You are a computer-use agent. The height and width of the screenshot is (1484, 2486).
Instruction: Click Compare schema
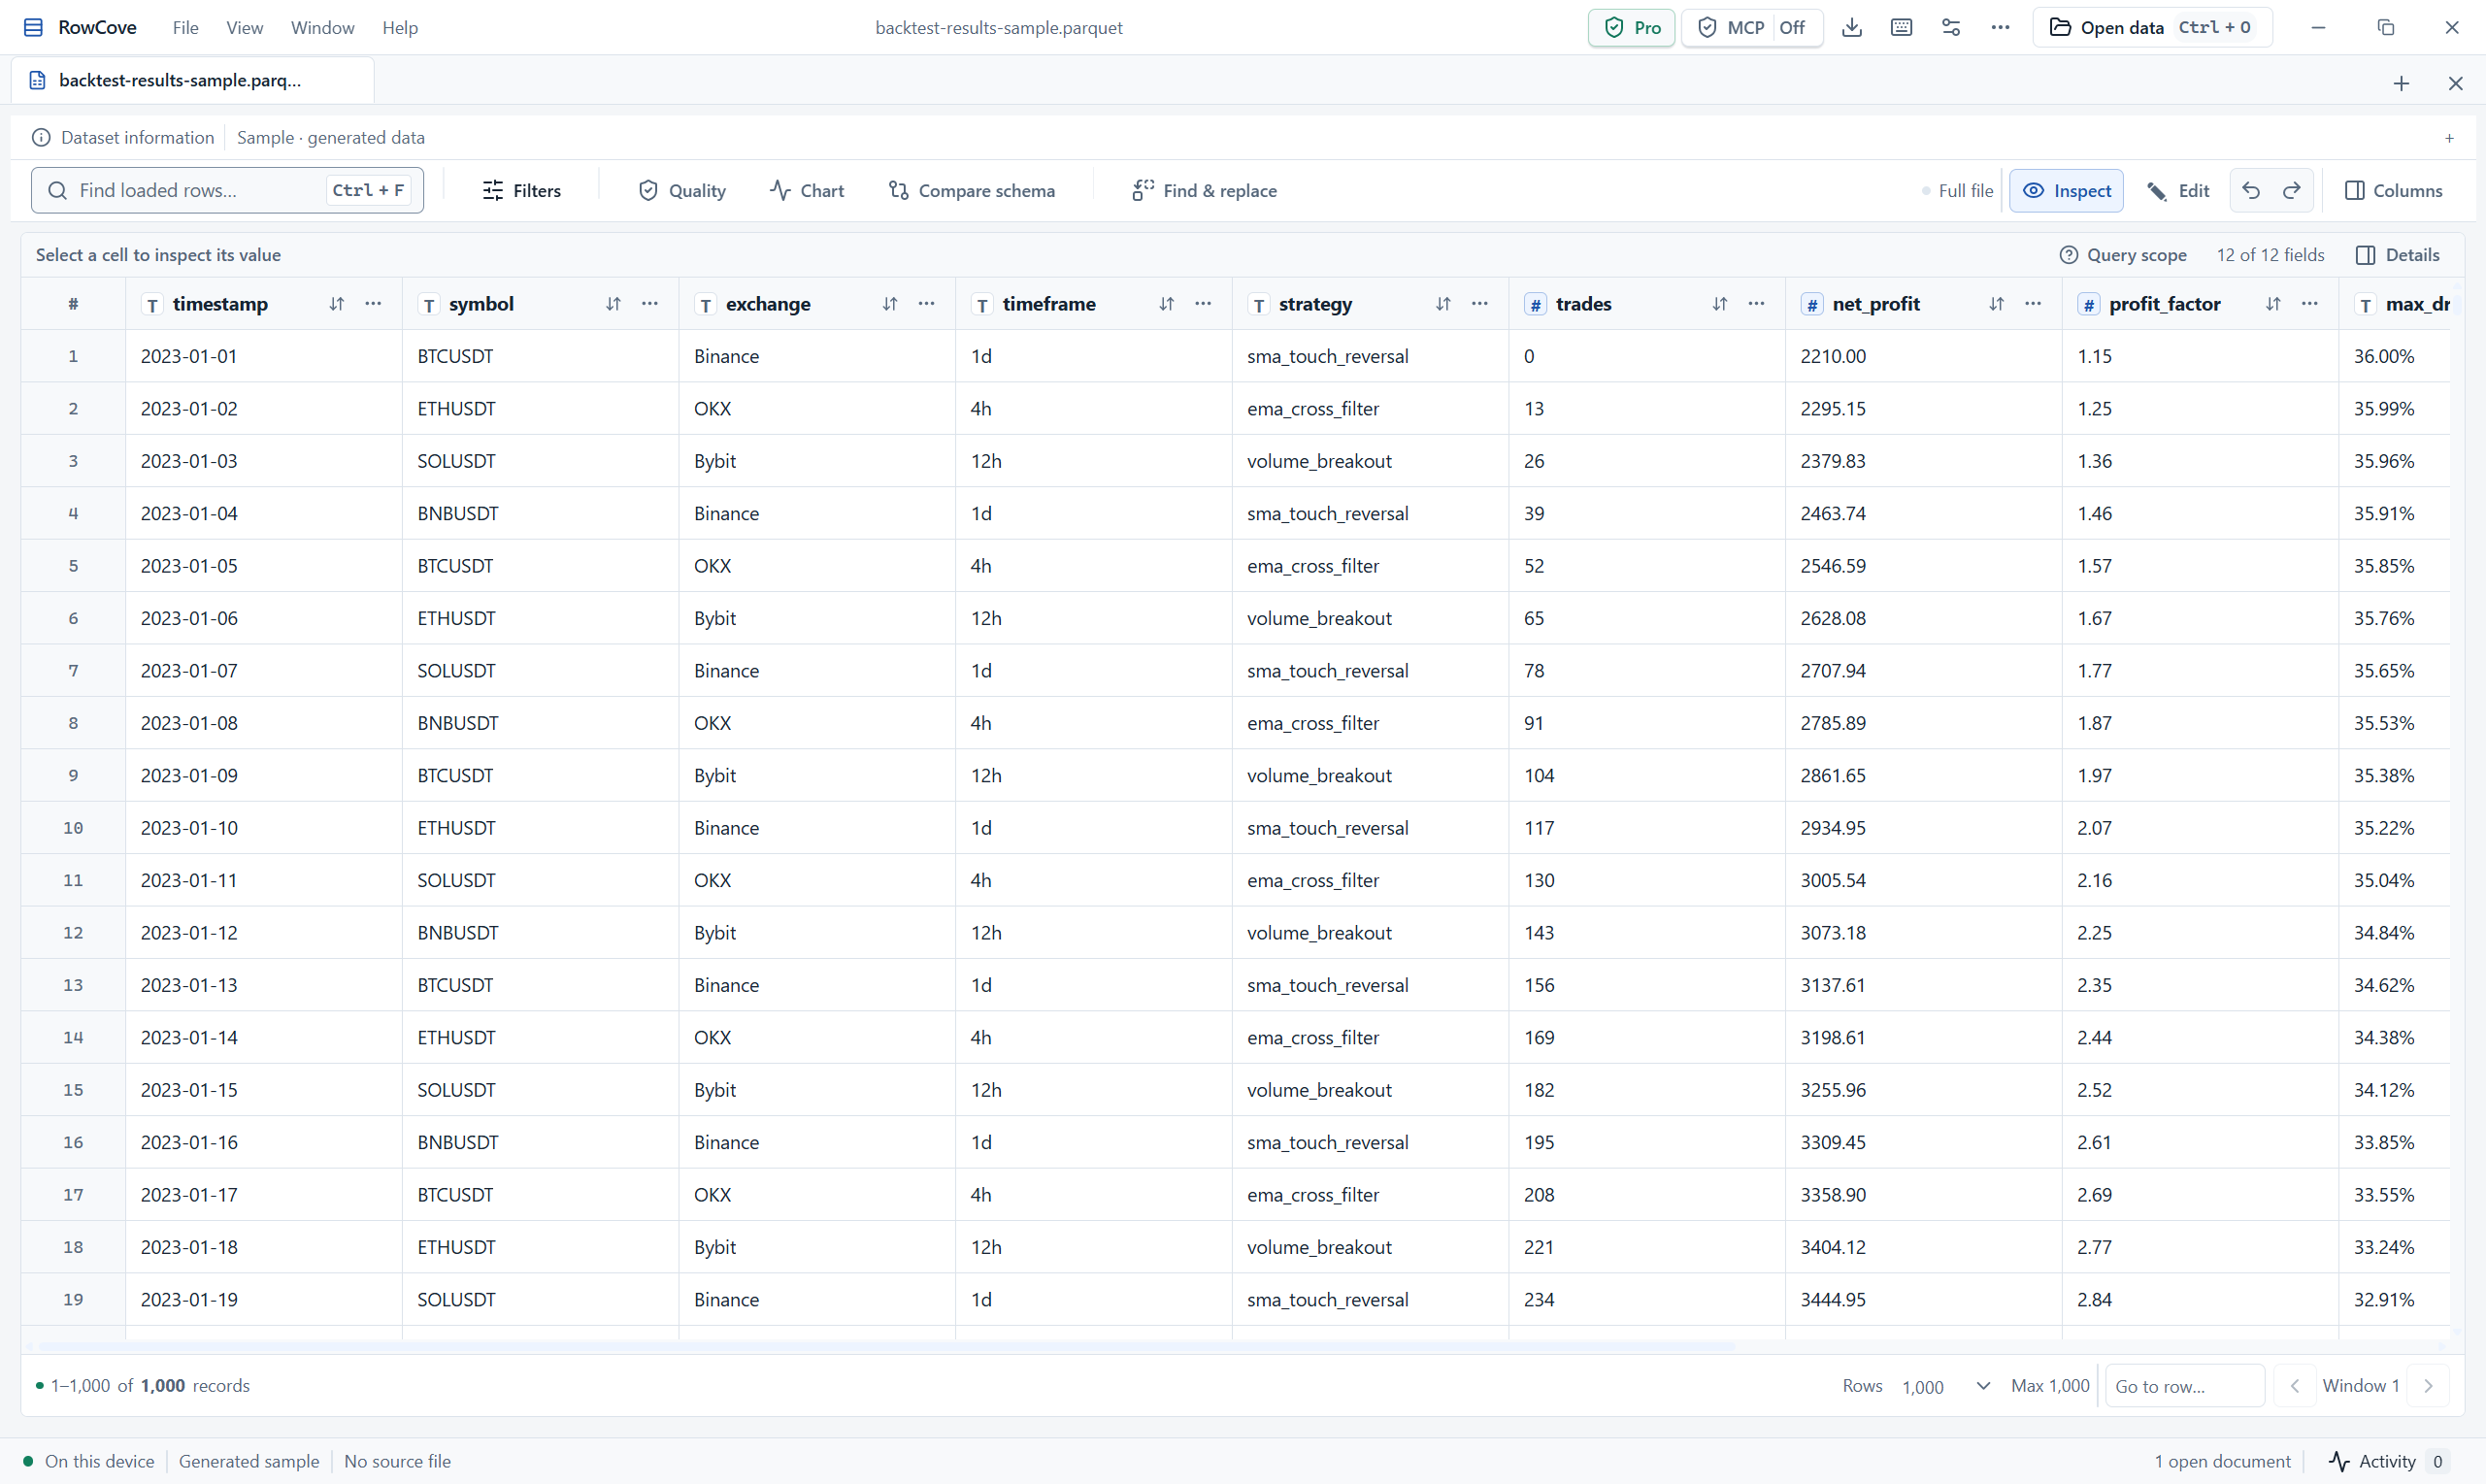click(971, 190)
